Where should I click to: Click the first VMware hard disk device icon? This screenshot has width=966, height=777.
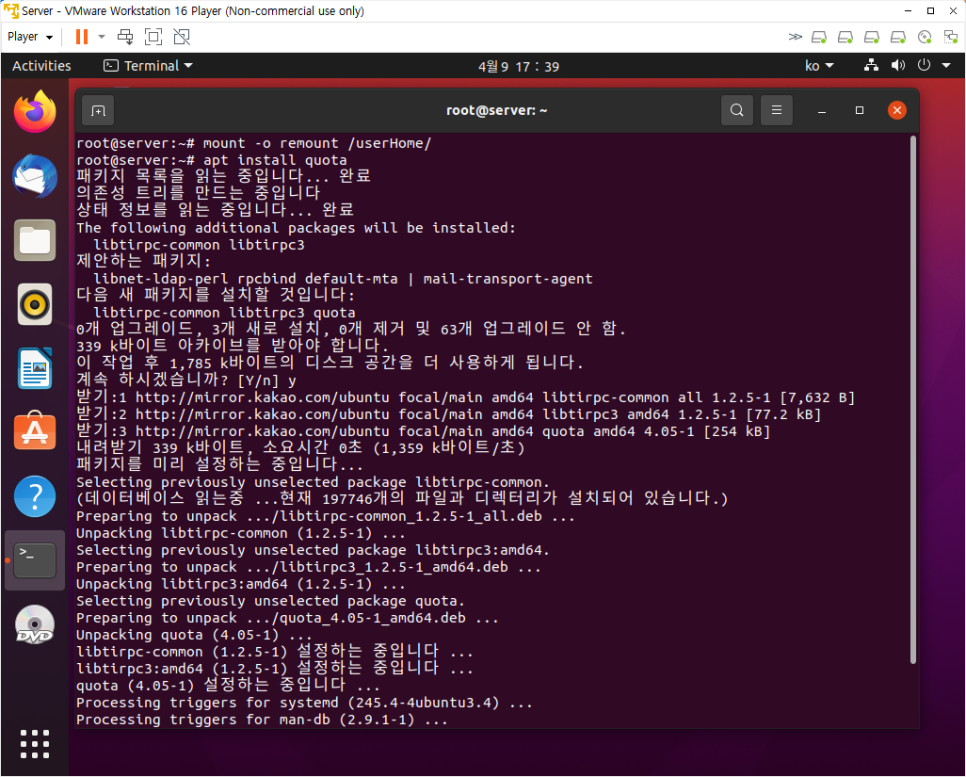click(819, 37)
